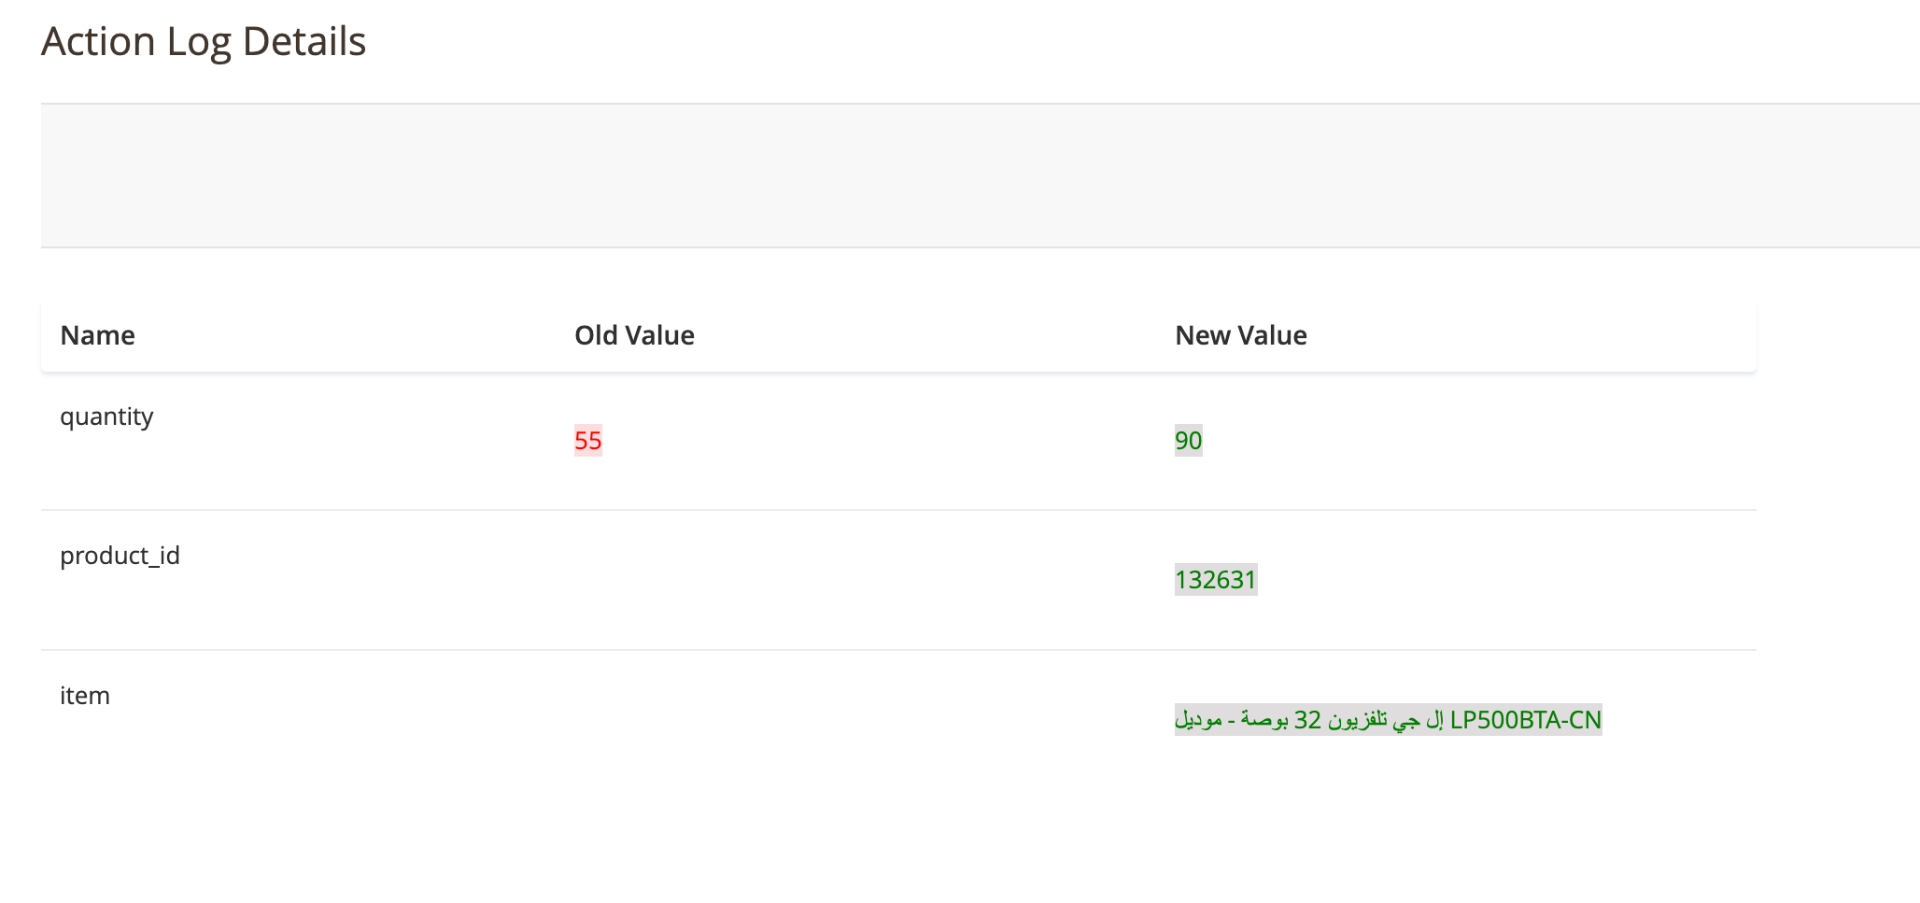Select the Old Value column header
Viewport: 1920px width, 903px height.
634,336
